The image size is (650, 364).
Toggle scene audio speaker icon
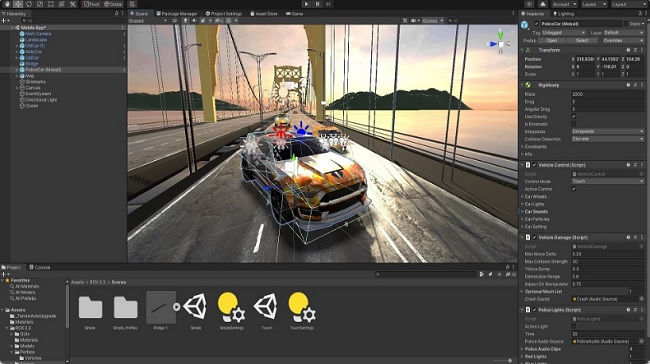(194, 20)
